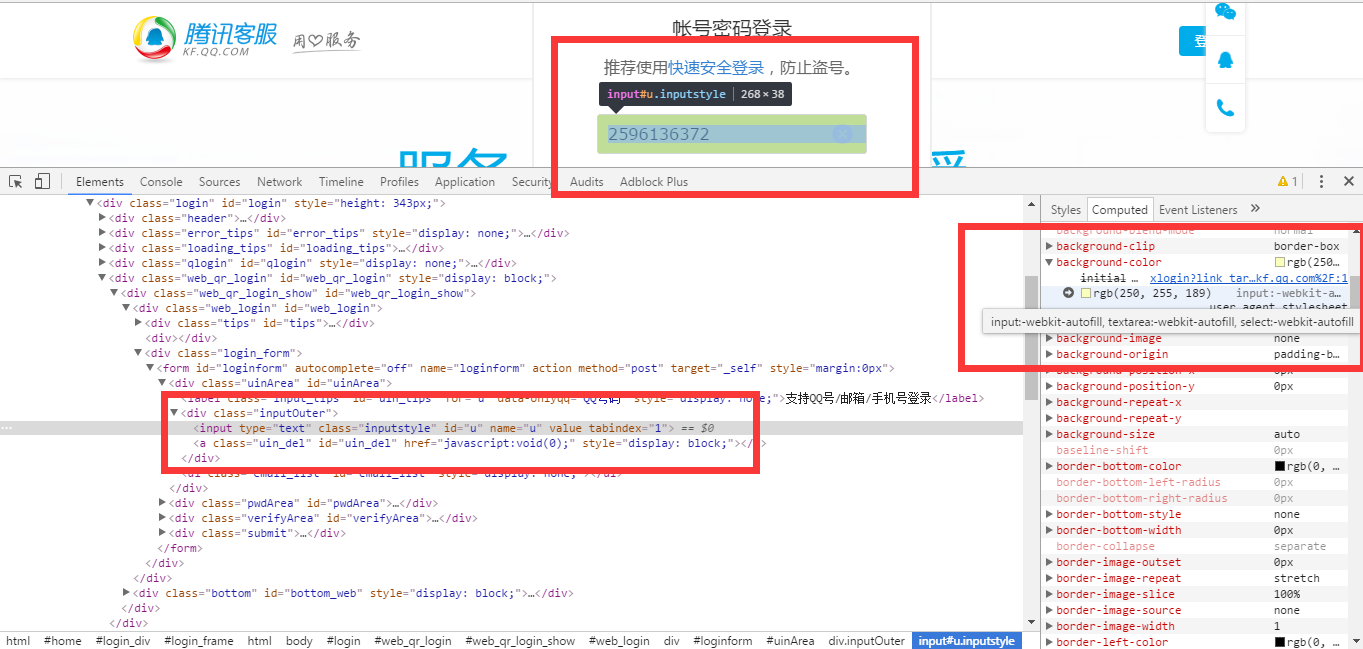
Task: Click the clear icon inside QQ number input
Action: click(x=843, y=134)
